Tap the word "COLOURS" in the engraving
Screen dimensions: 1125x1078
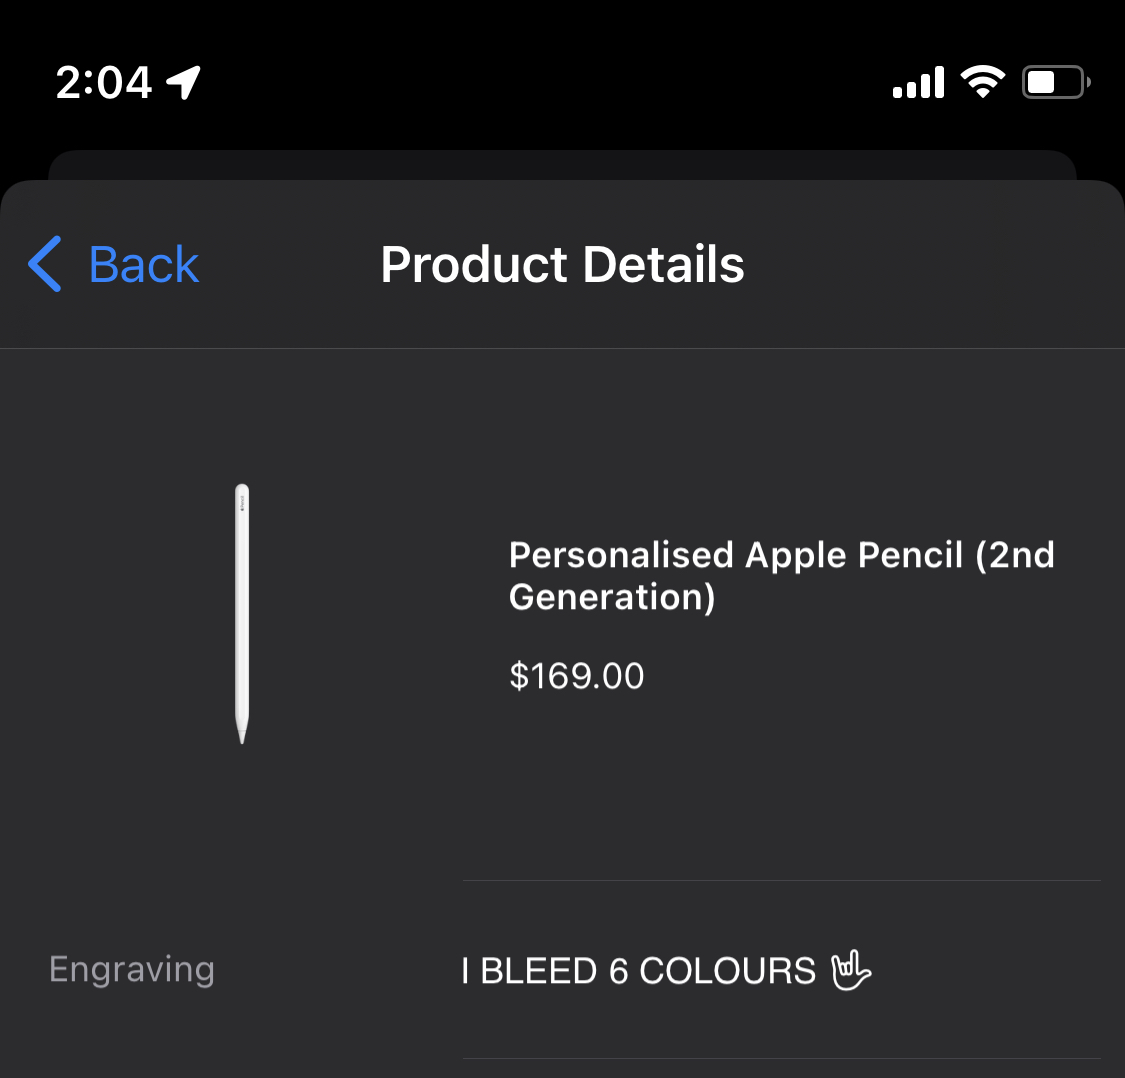coord(727,971)
